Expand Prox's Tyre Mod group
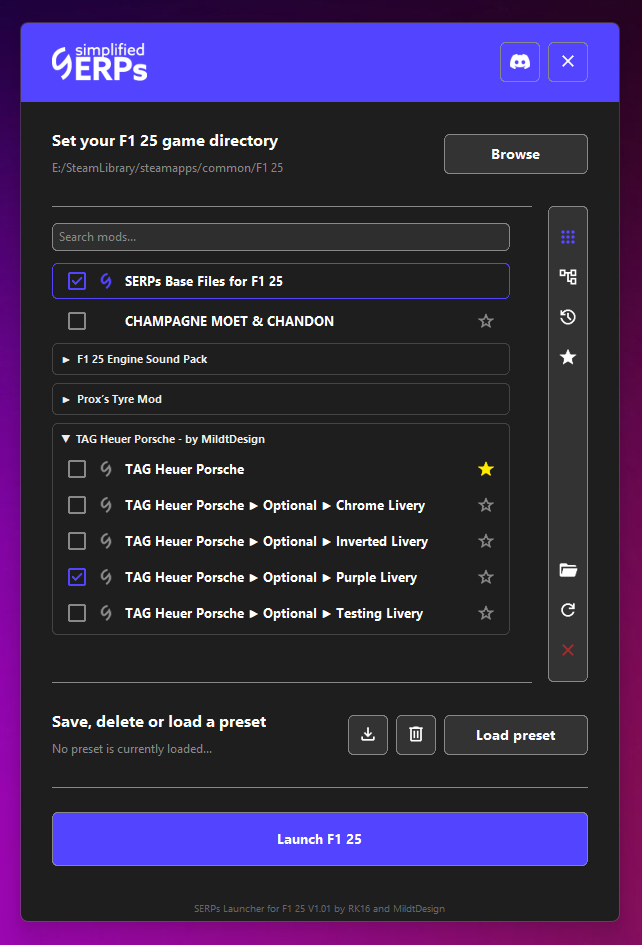 tap(281, 399)
